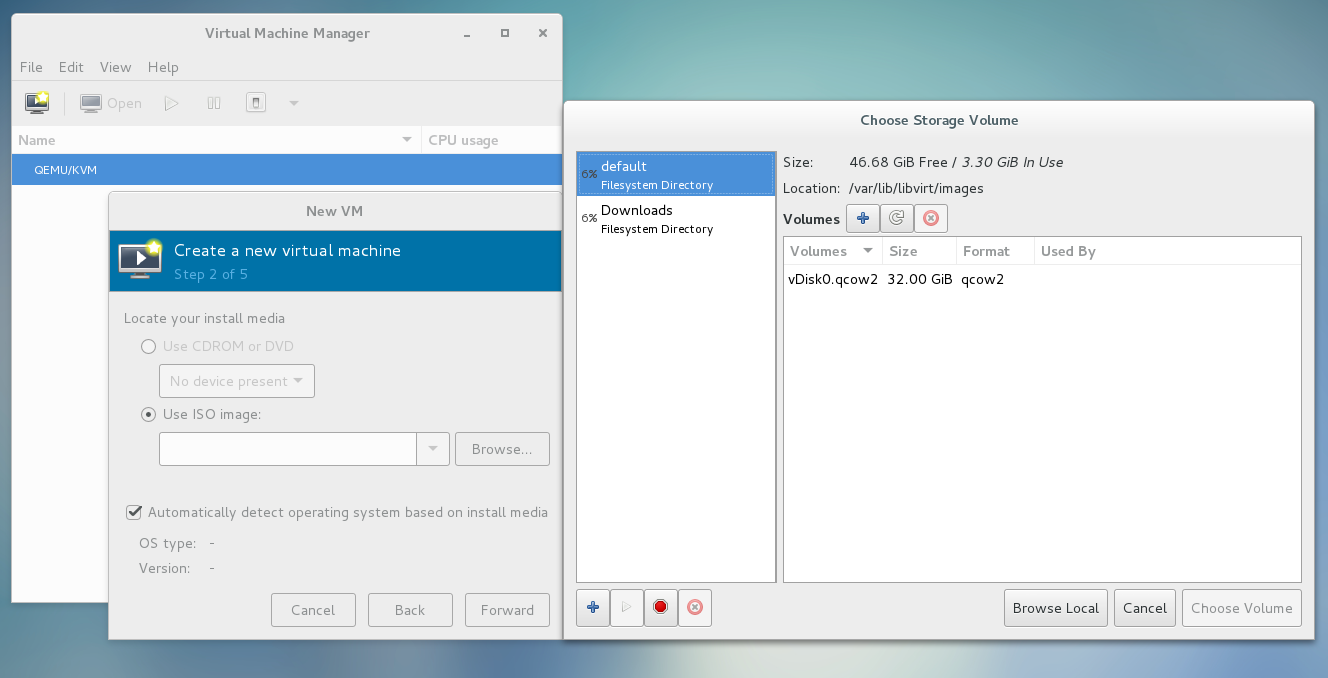Click the pause VM toolbar icon
Image resolution: width=1328 pixels, height=678 pixels.
pos(214,103)
